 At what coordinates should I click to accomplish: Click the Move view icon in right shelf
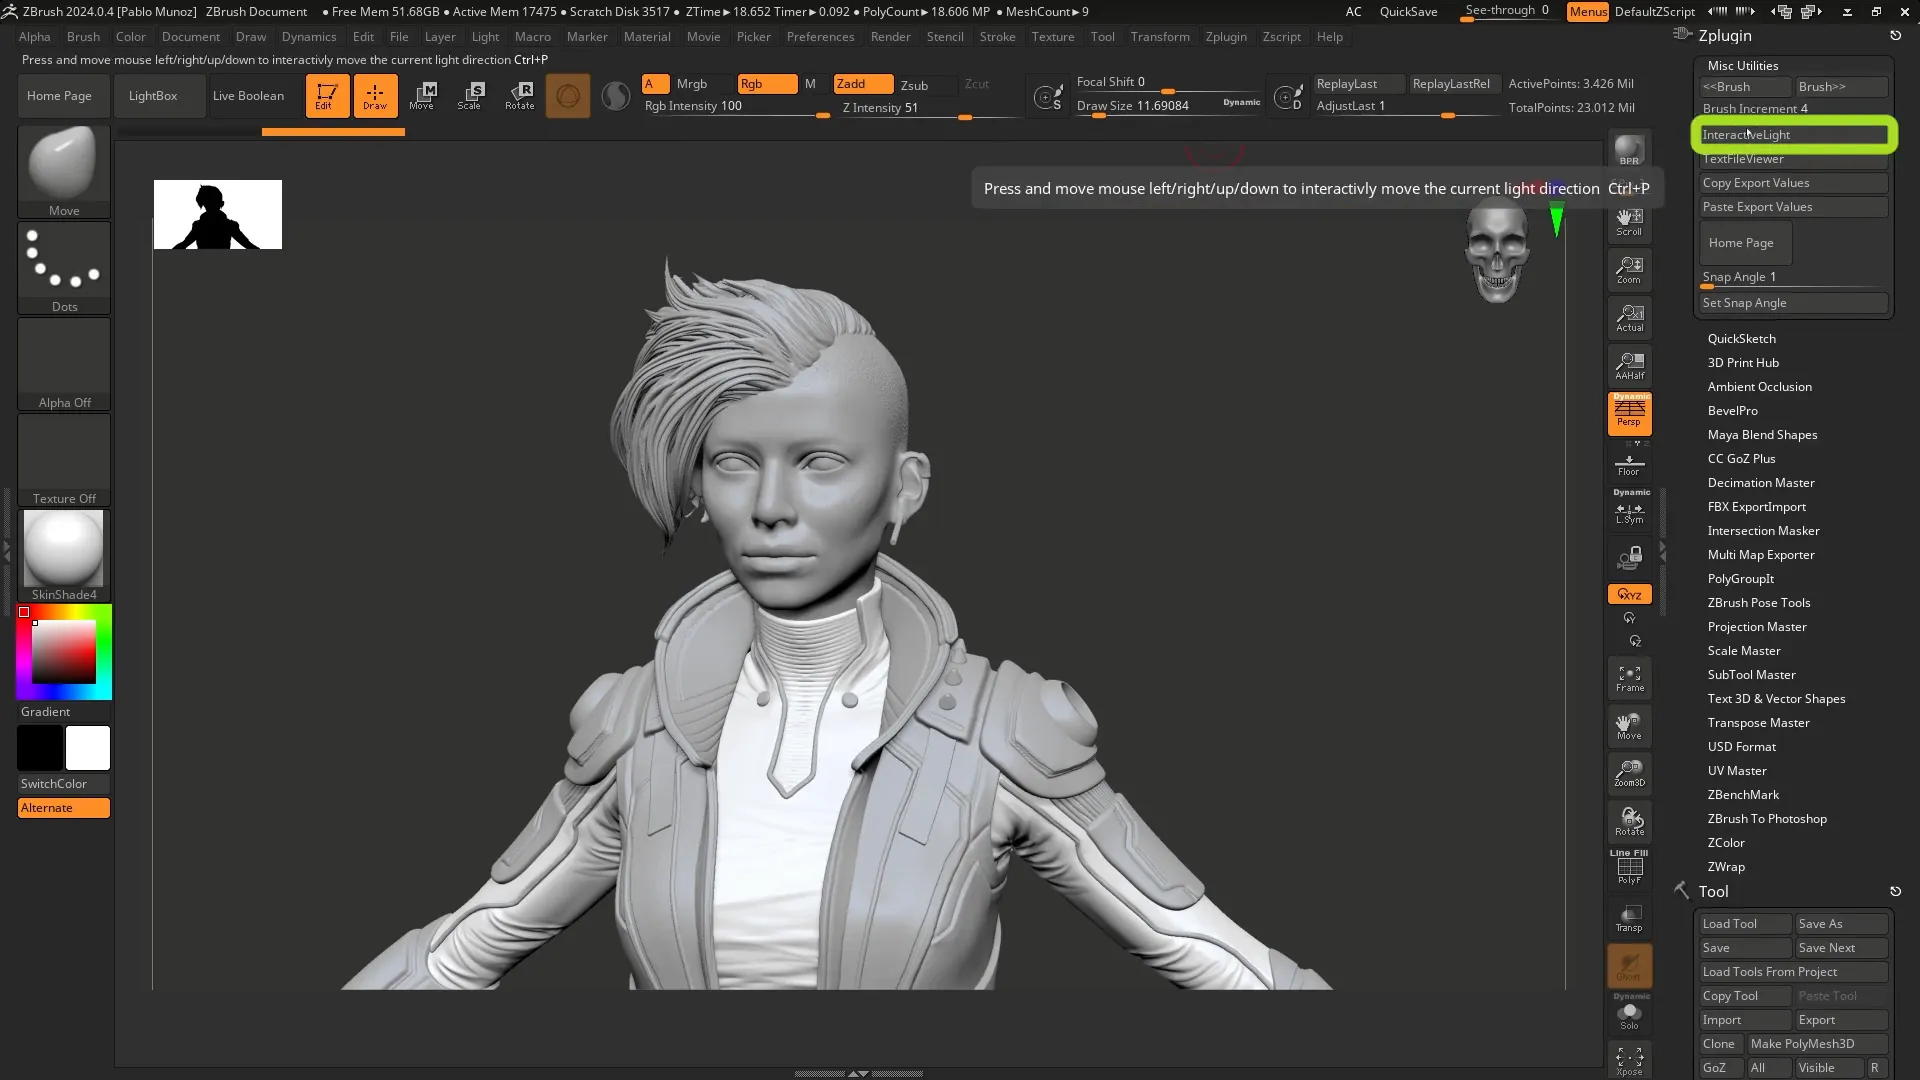pyautogui.click(x=1629, y=726)
